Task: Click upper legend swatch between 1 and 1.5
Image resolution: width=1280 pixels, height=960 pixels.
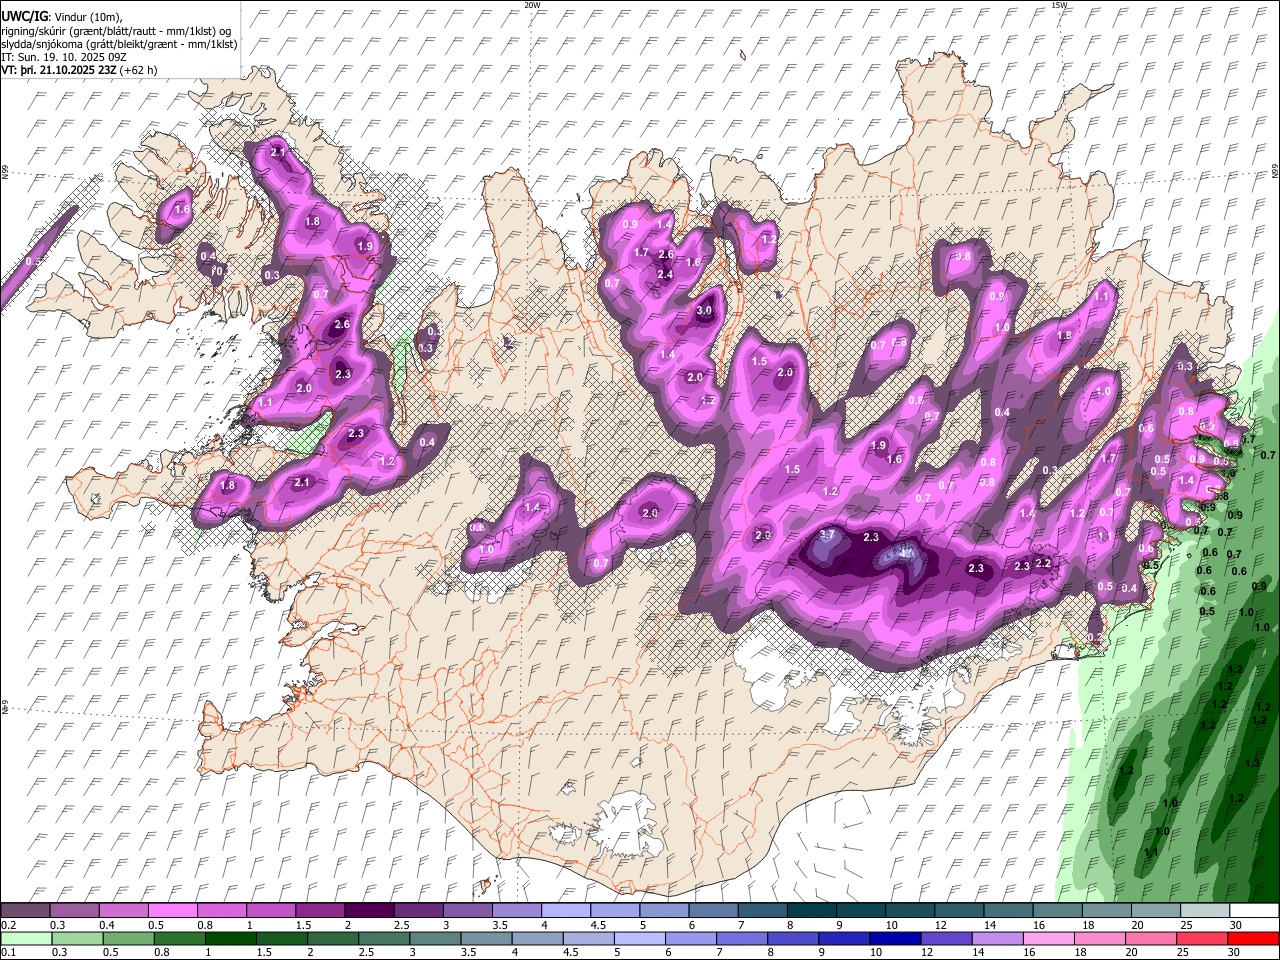Action: (271, 910)
